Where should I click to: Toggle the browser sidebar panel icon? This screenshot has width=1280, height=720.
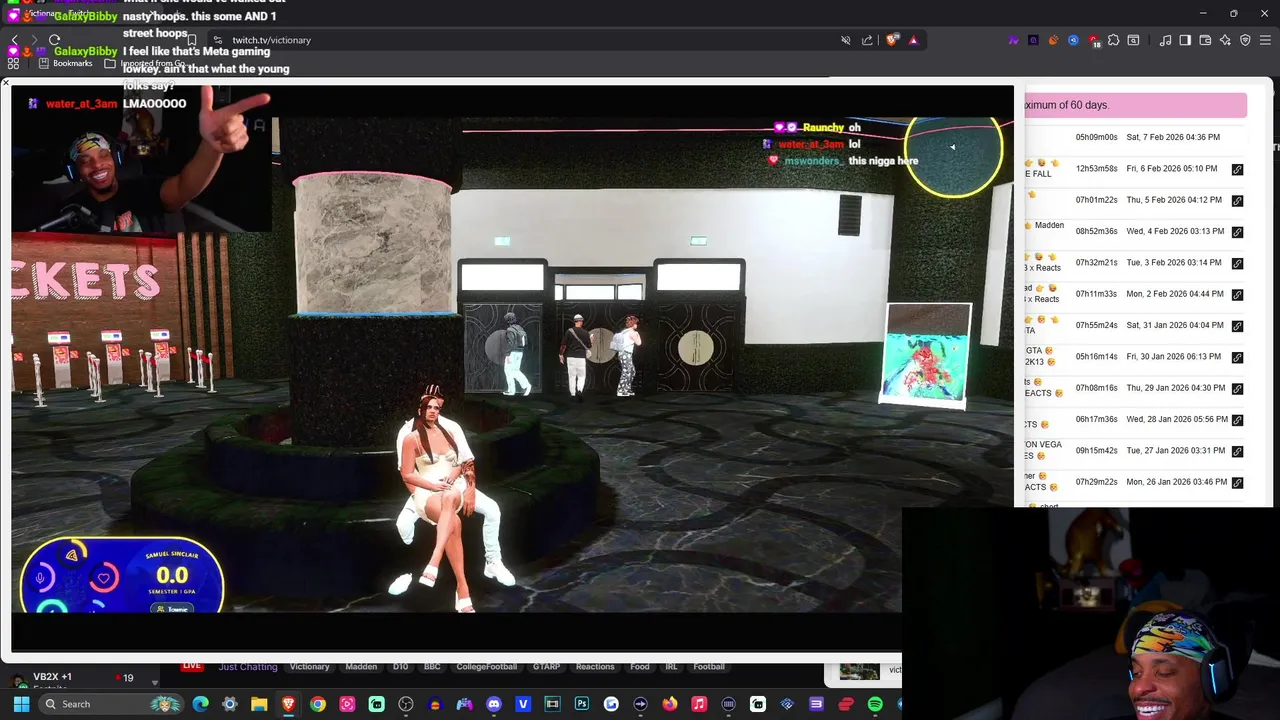click(x=1185, y=40)
